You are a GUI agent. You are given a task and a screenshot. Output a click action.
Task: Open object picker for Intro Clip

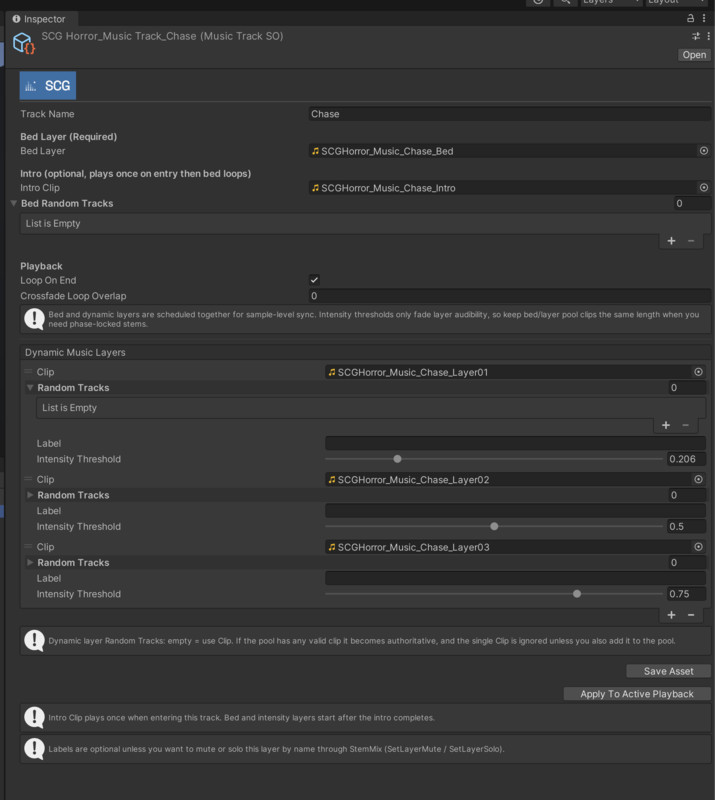click(704, 188)
